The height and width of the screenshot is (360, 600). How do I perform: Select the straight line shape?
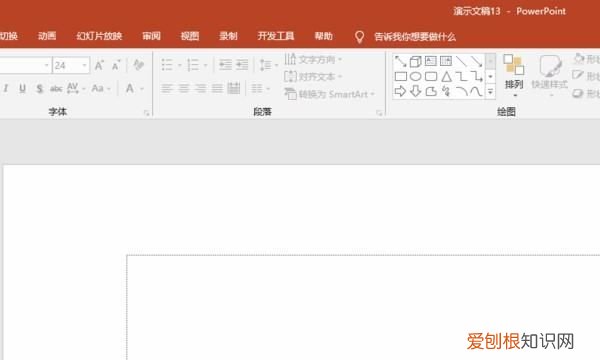click(461, 60)
